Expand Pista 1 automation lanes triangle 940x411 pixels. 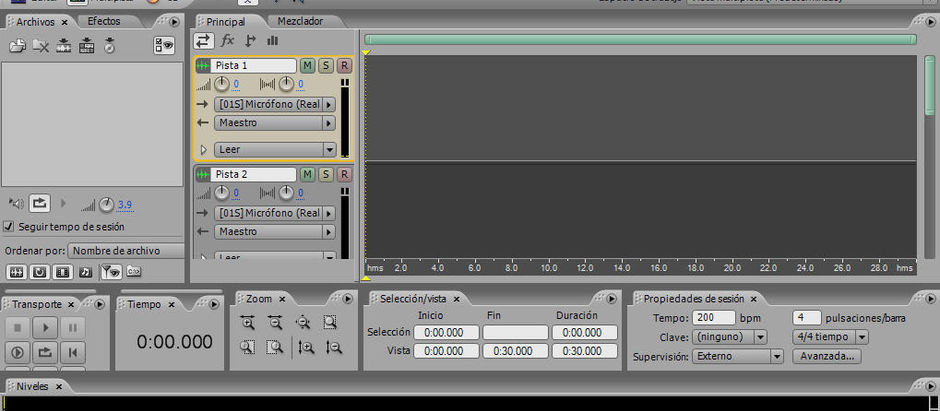[203, 149]
